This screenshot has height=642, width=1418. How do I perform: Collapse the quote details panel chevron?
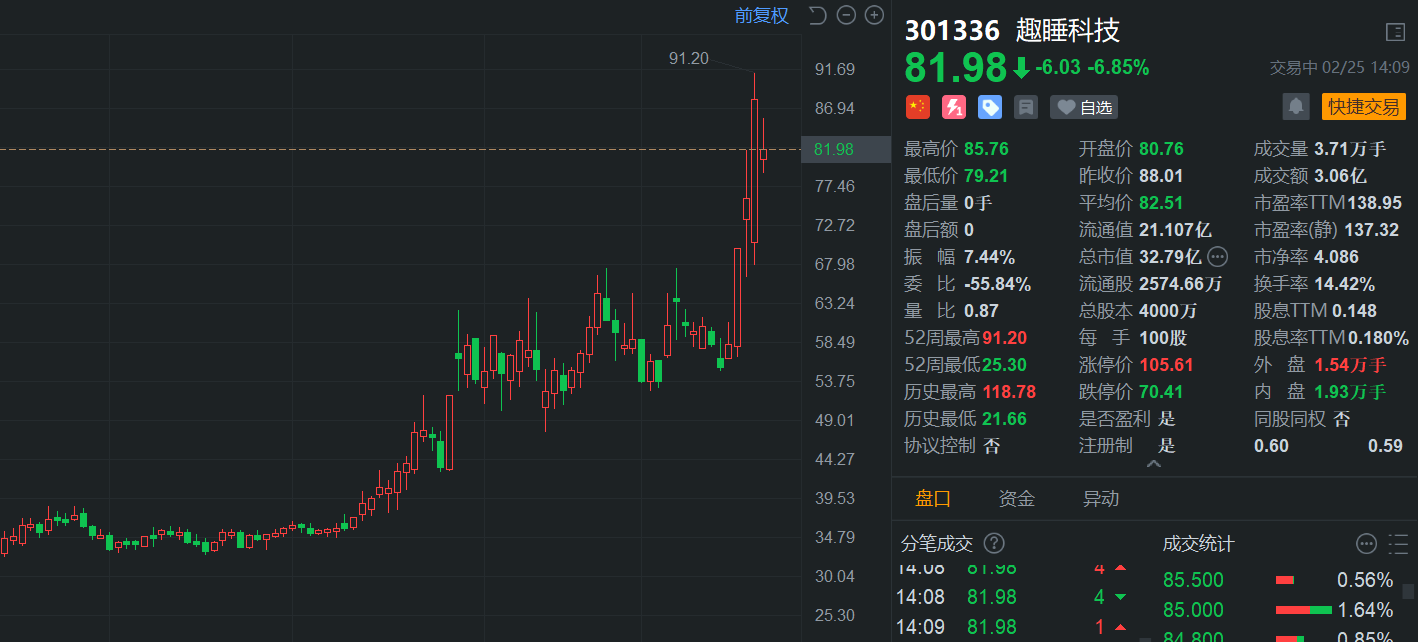click(1154, 465)
